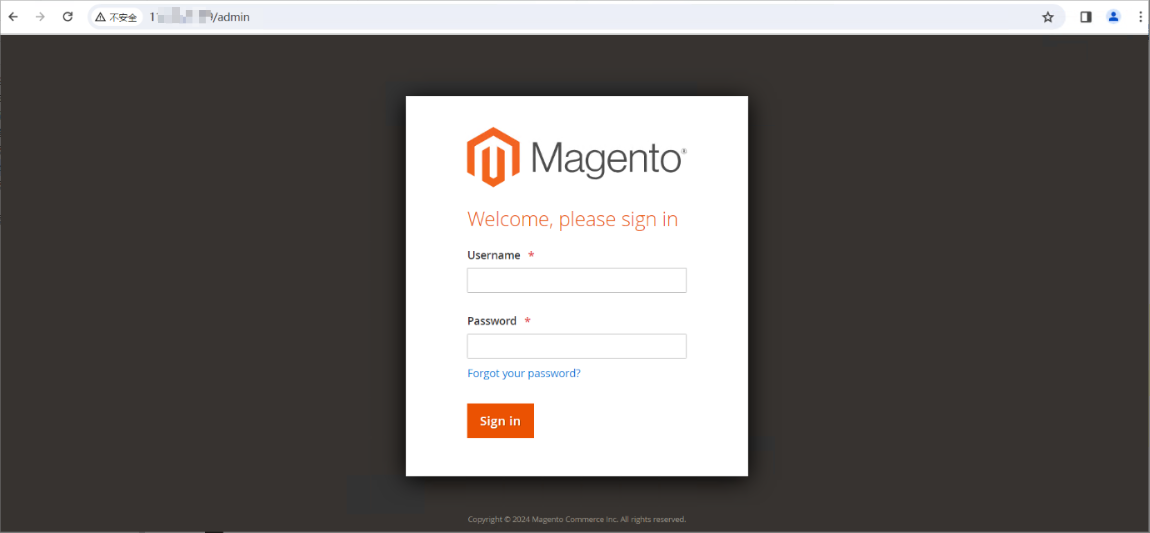Go back with the browser back arrow
Screen dimensions: 1150x533
click(x=13, y=17)
